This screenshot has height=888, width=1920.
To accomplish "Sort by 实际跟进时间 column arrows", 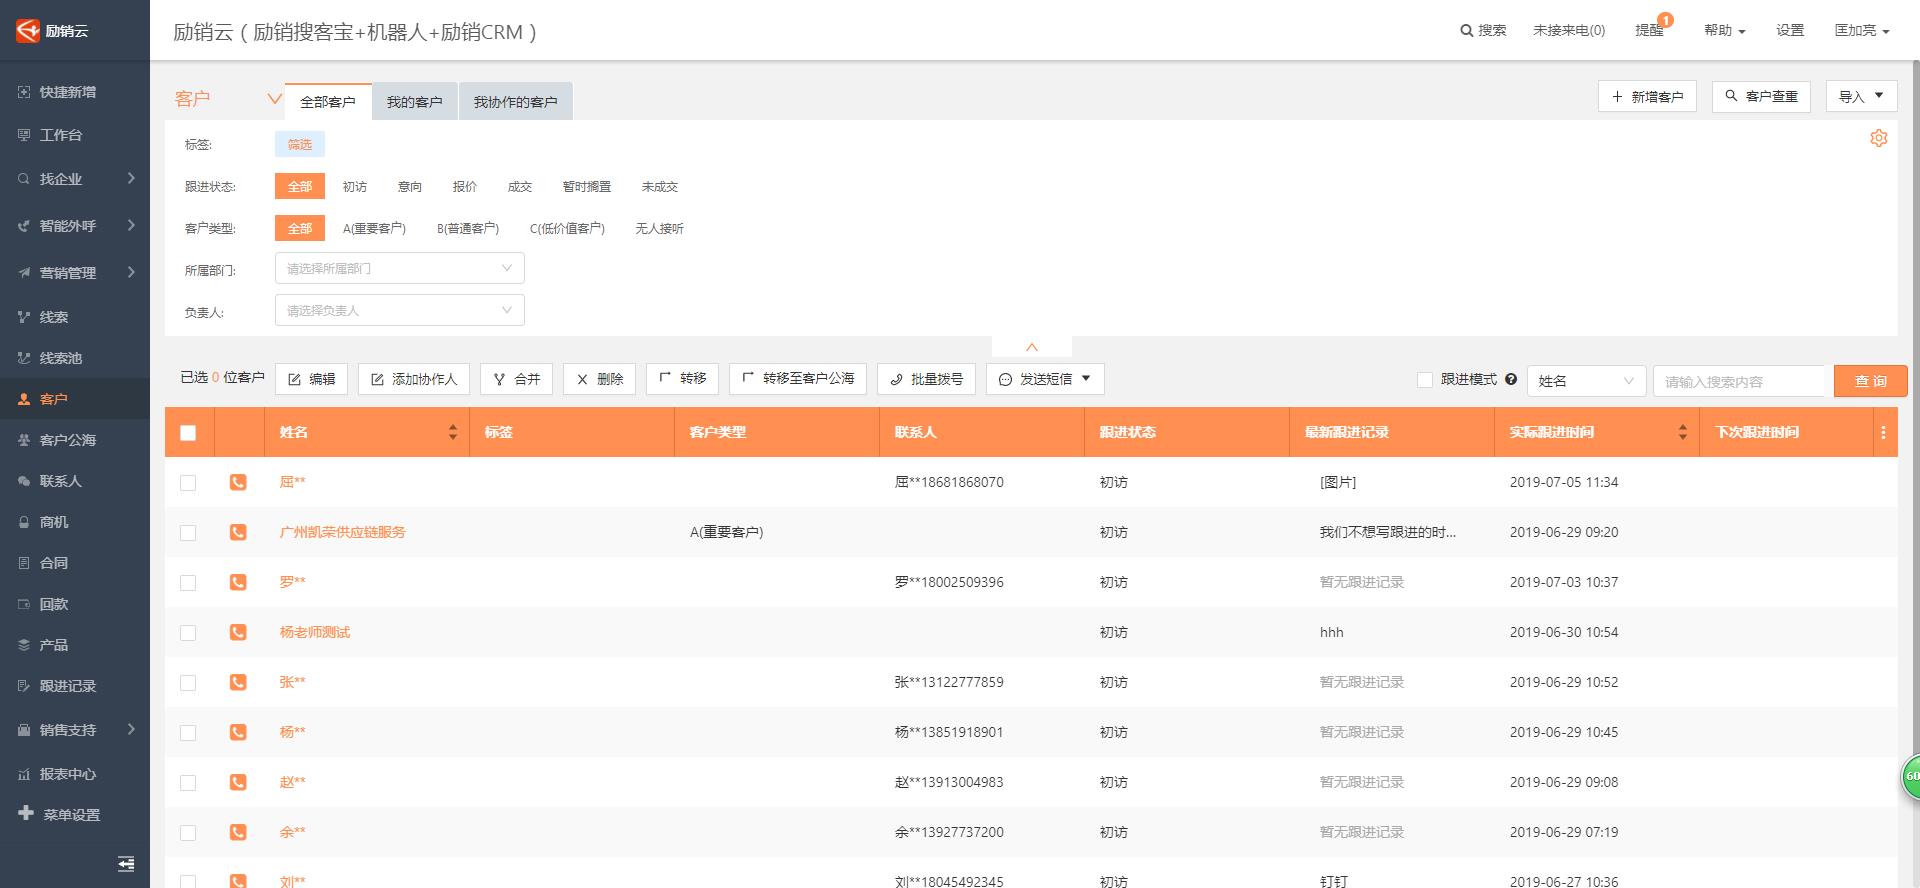I will click(1683, 432).
